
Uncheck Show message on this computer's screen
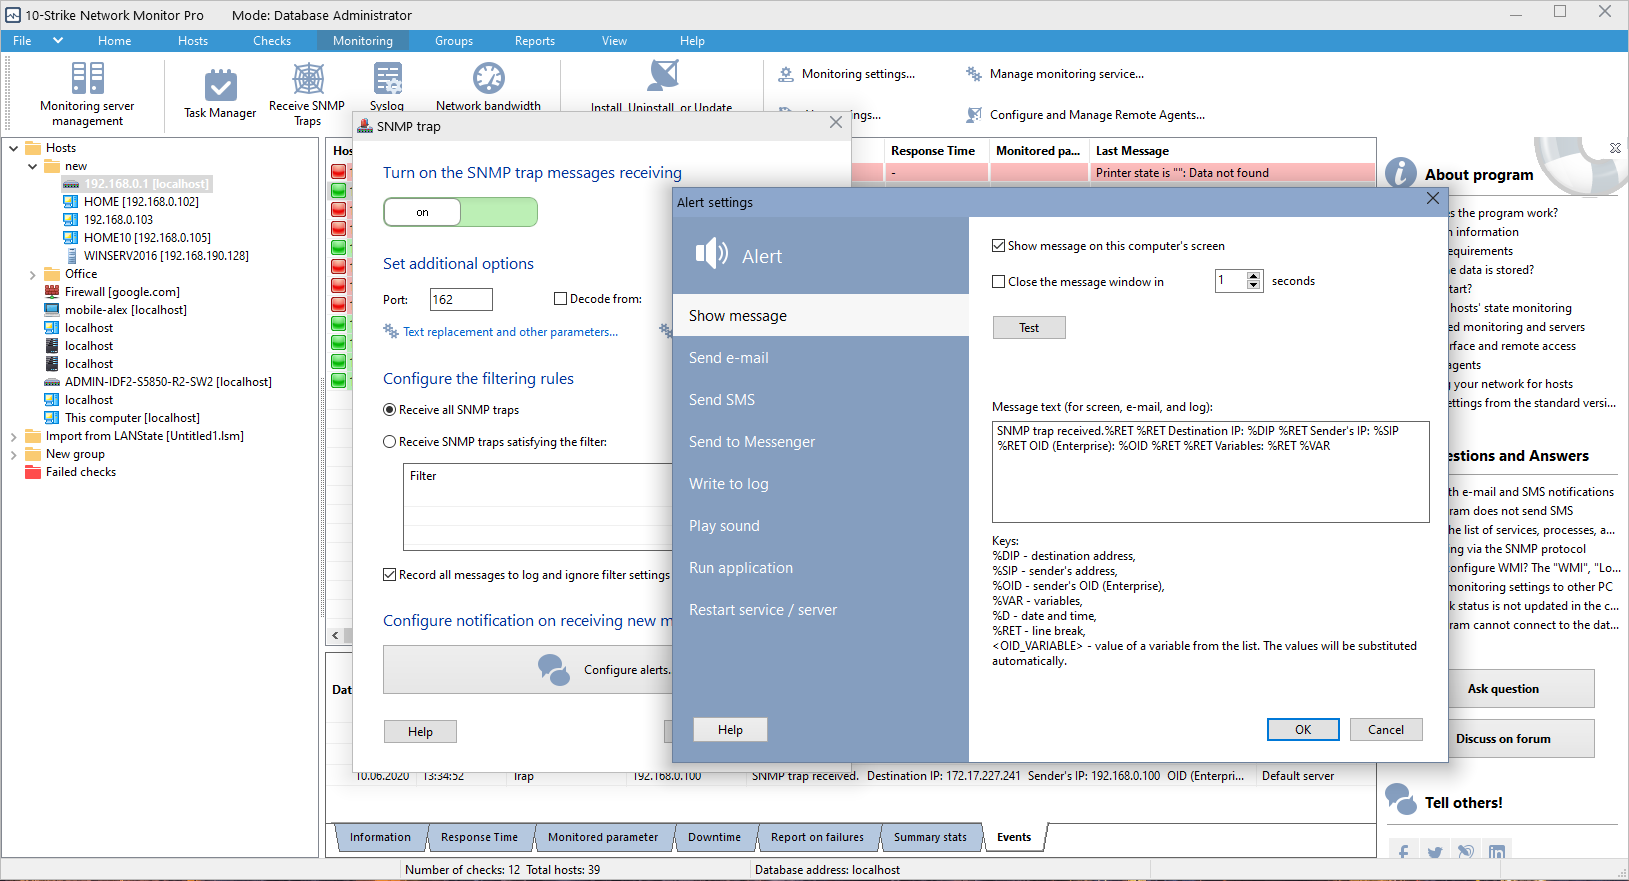pyautogui.click(x=998, y=246)
